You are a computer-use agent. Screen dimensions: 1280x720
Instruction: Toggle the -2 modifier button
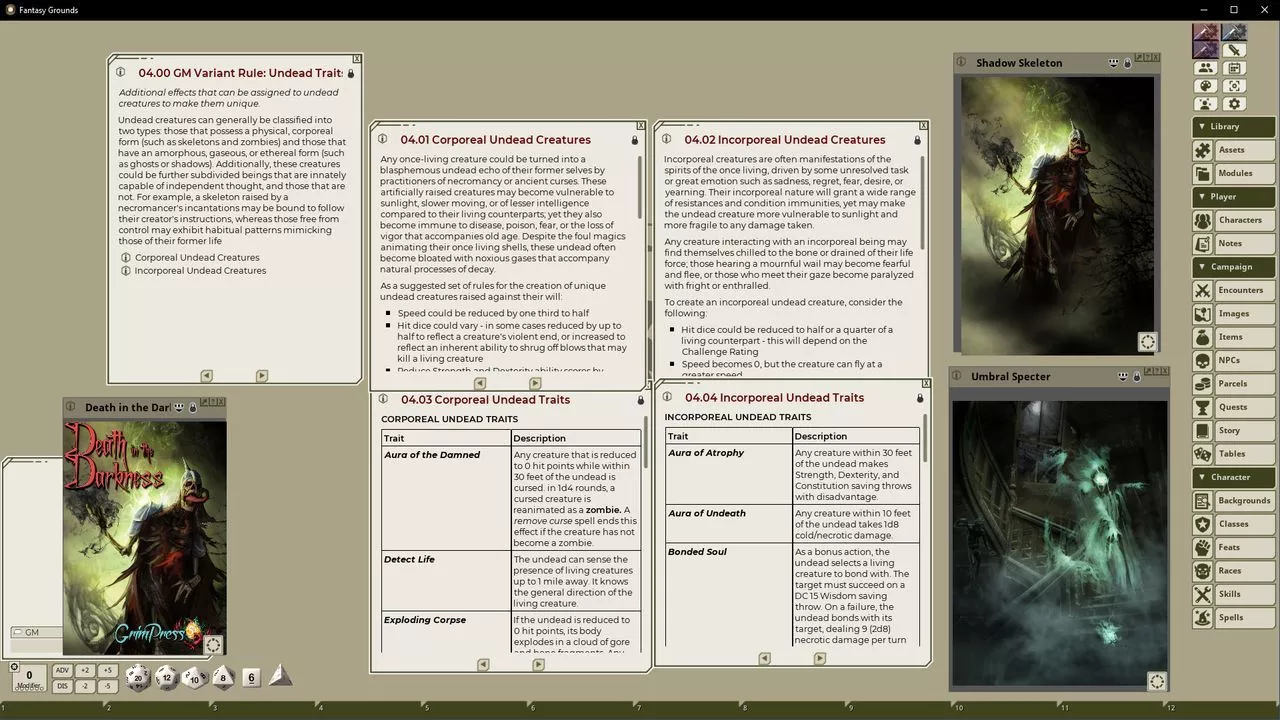tap(85, 686)
